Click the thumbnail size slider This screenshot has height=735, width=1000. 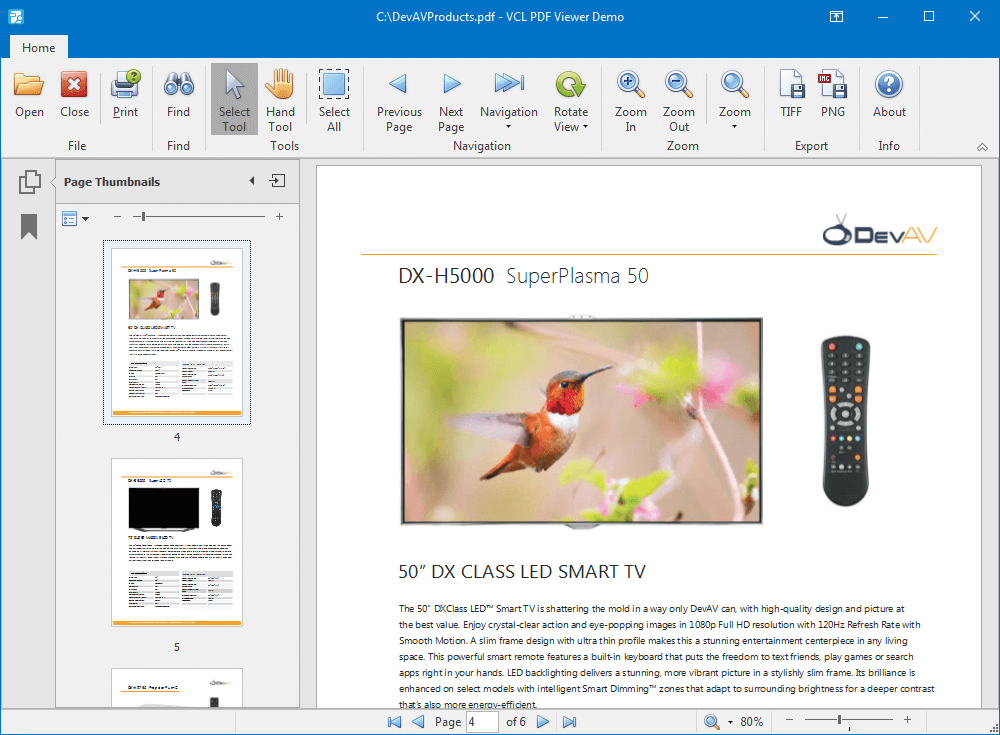[x=198, y=217]
